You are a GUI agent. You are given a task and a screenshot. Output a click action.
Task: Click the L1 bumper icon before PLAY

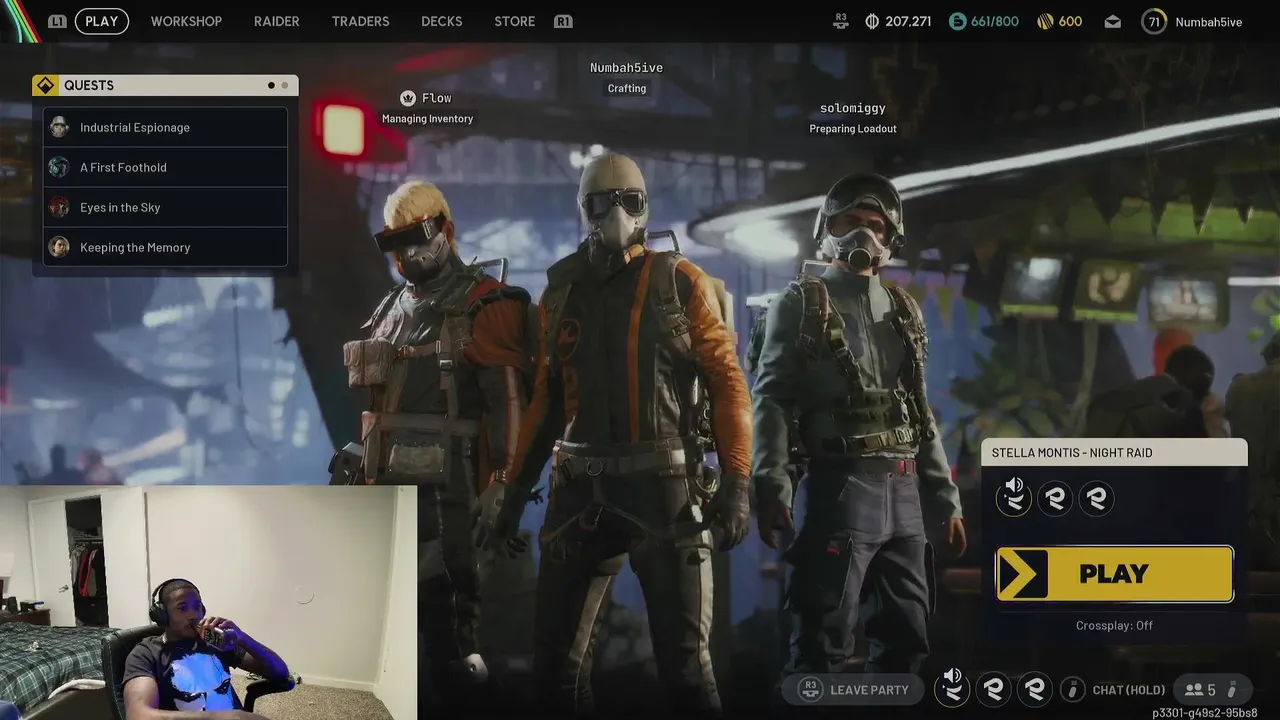pos(57,21)
